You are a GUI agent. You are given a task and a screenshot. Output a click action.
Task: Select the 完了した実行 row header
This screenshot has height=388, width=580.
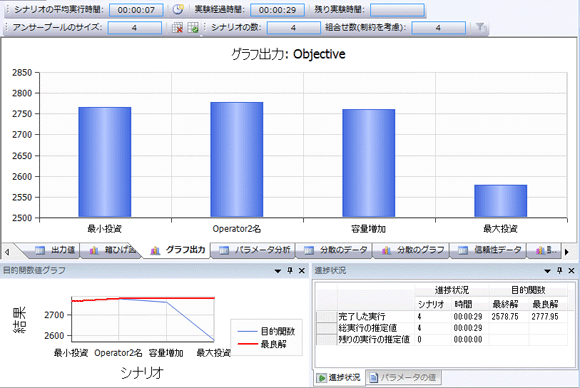click(327, 317)
